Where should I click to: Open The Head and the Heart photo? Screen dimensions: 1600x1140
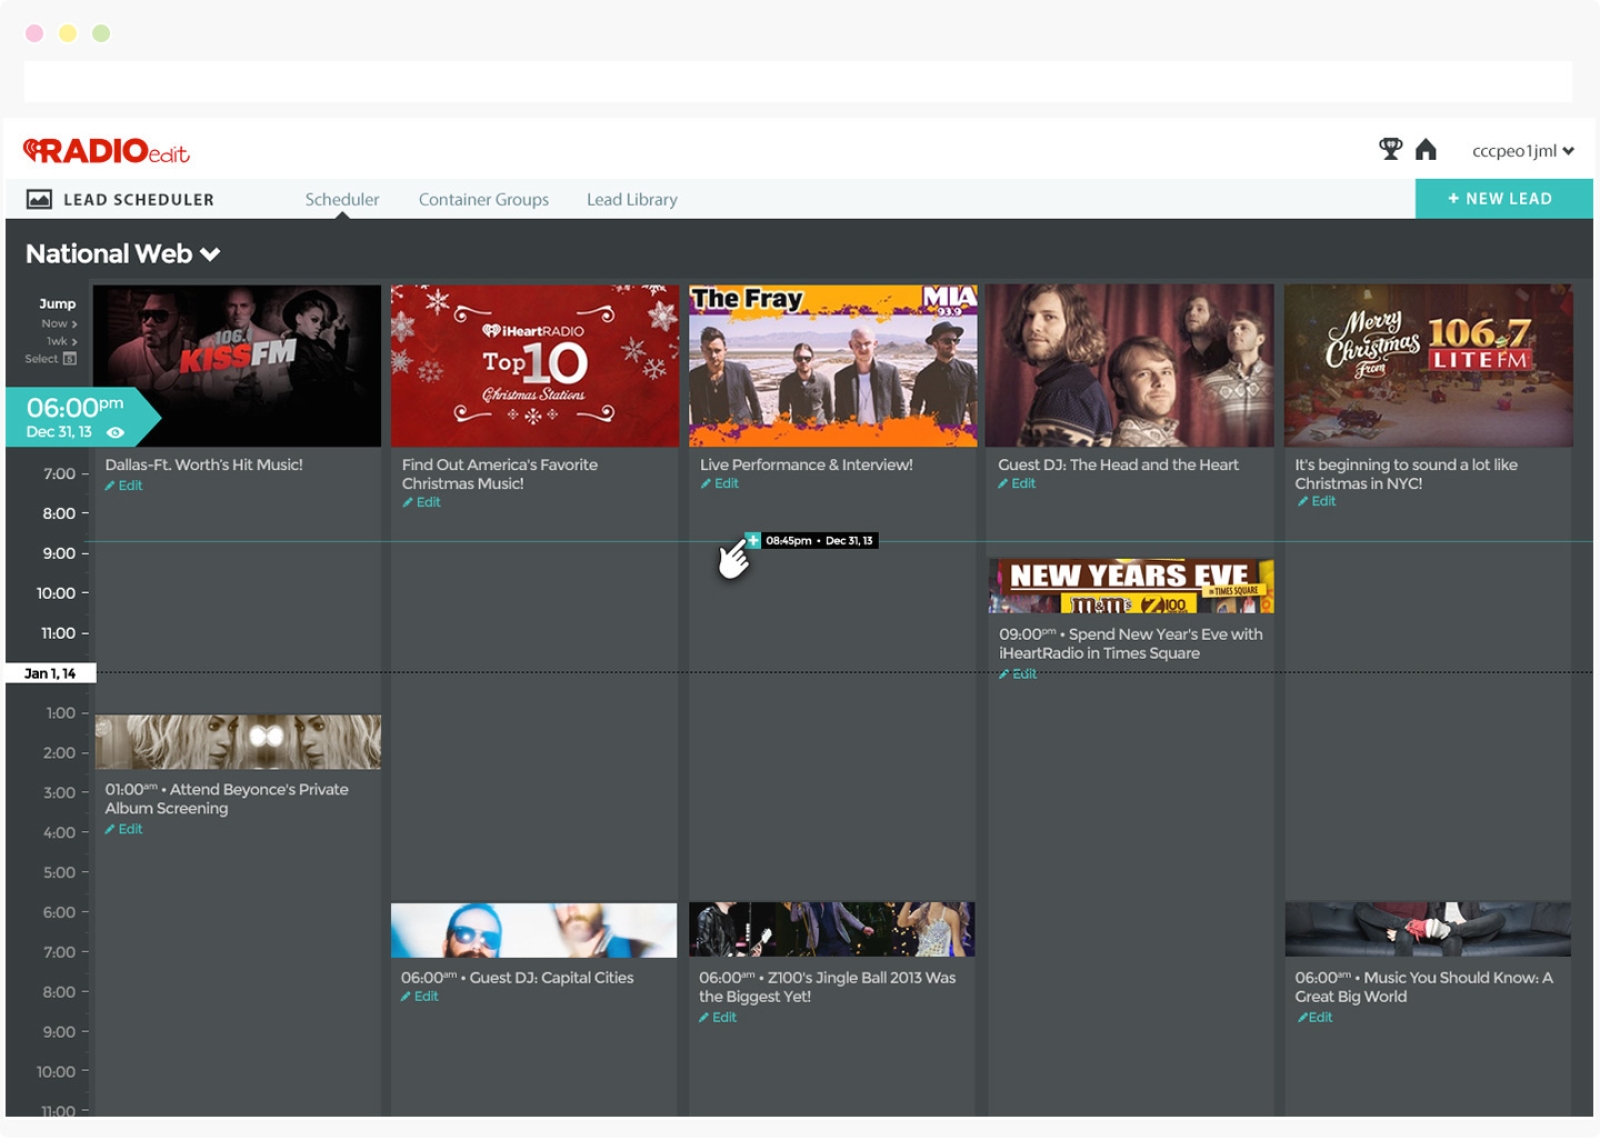(1130, 366)
